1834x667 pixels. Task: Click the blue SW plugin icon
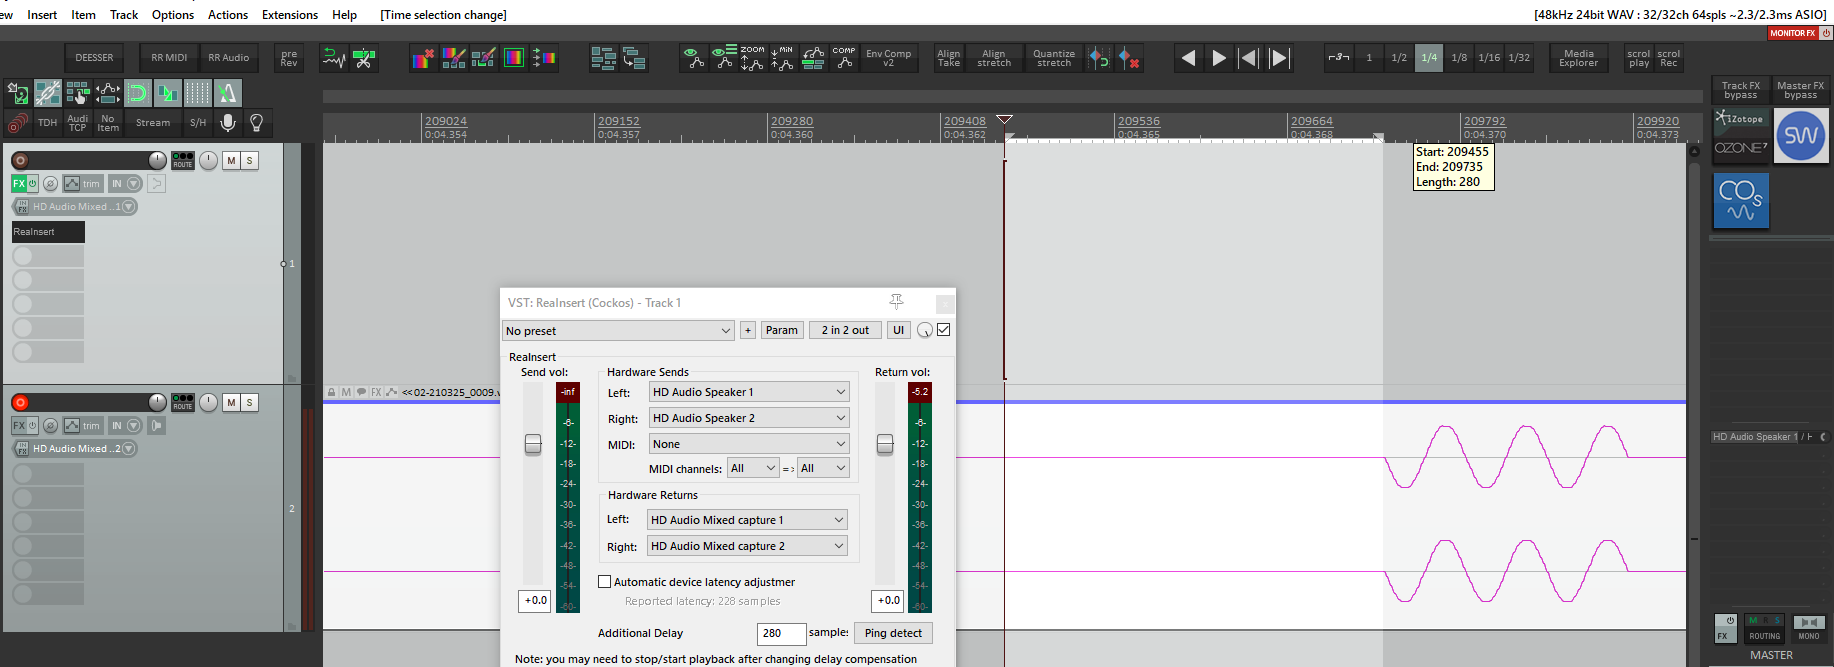point(1801,136)
